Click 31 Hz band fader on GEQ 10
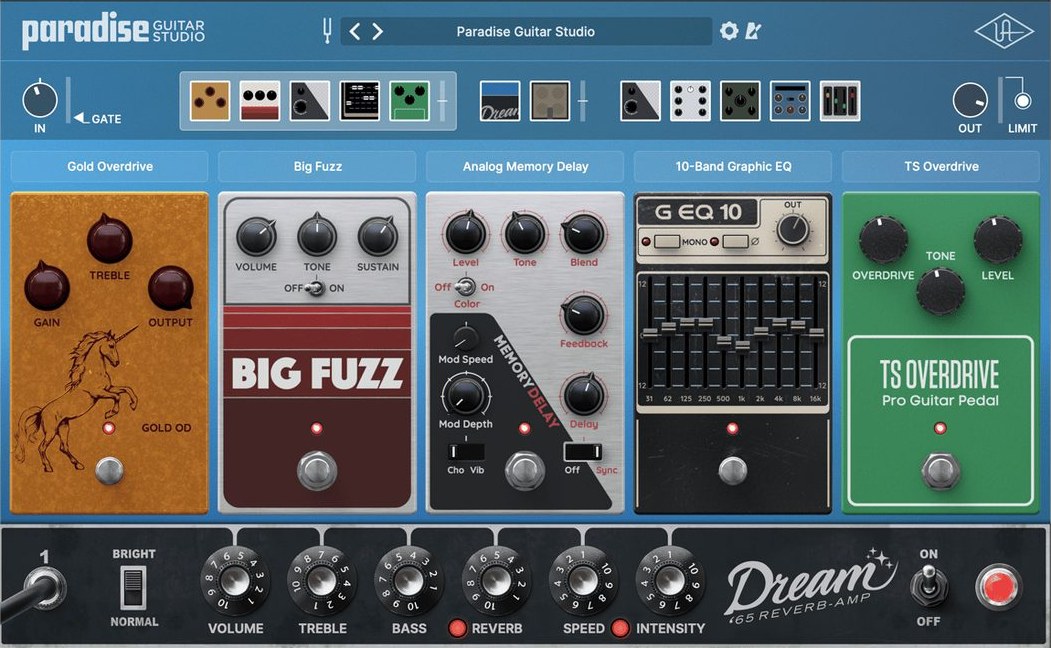This screenshot has height=648, width=1051. coord(650,332)
